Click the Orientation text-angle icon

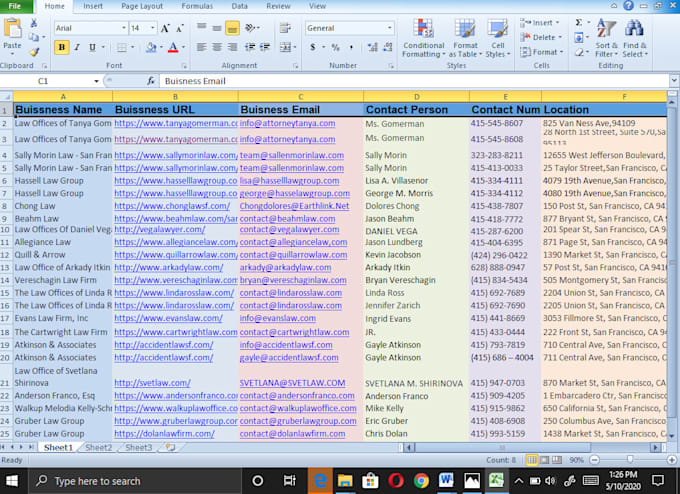coord(251,28)
